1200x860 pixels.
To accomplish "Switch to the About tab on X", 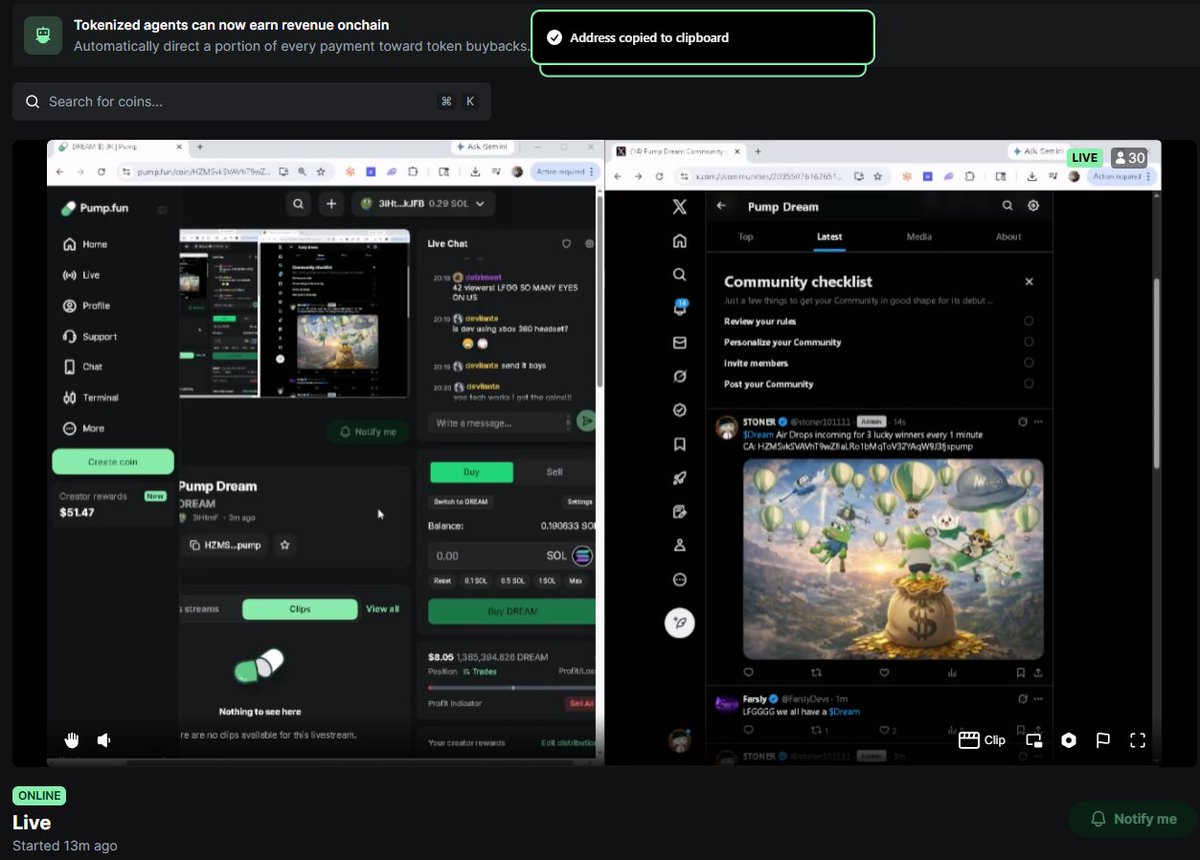I will [1008, 237].
